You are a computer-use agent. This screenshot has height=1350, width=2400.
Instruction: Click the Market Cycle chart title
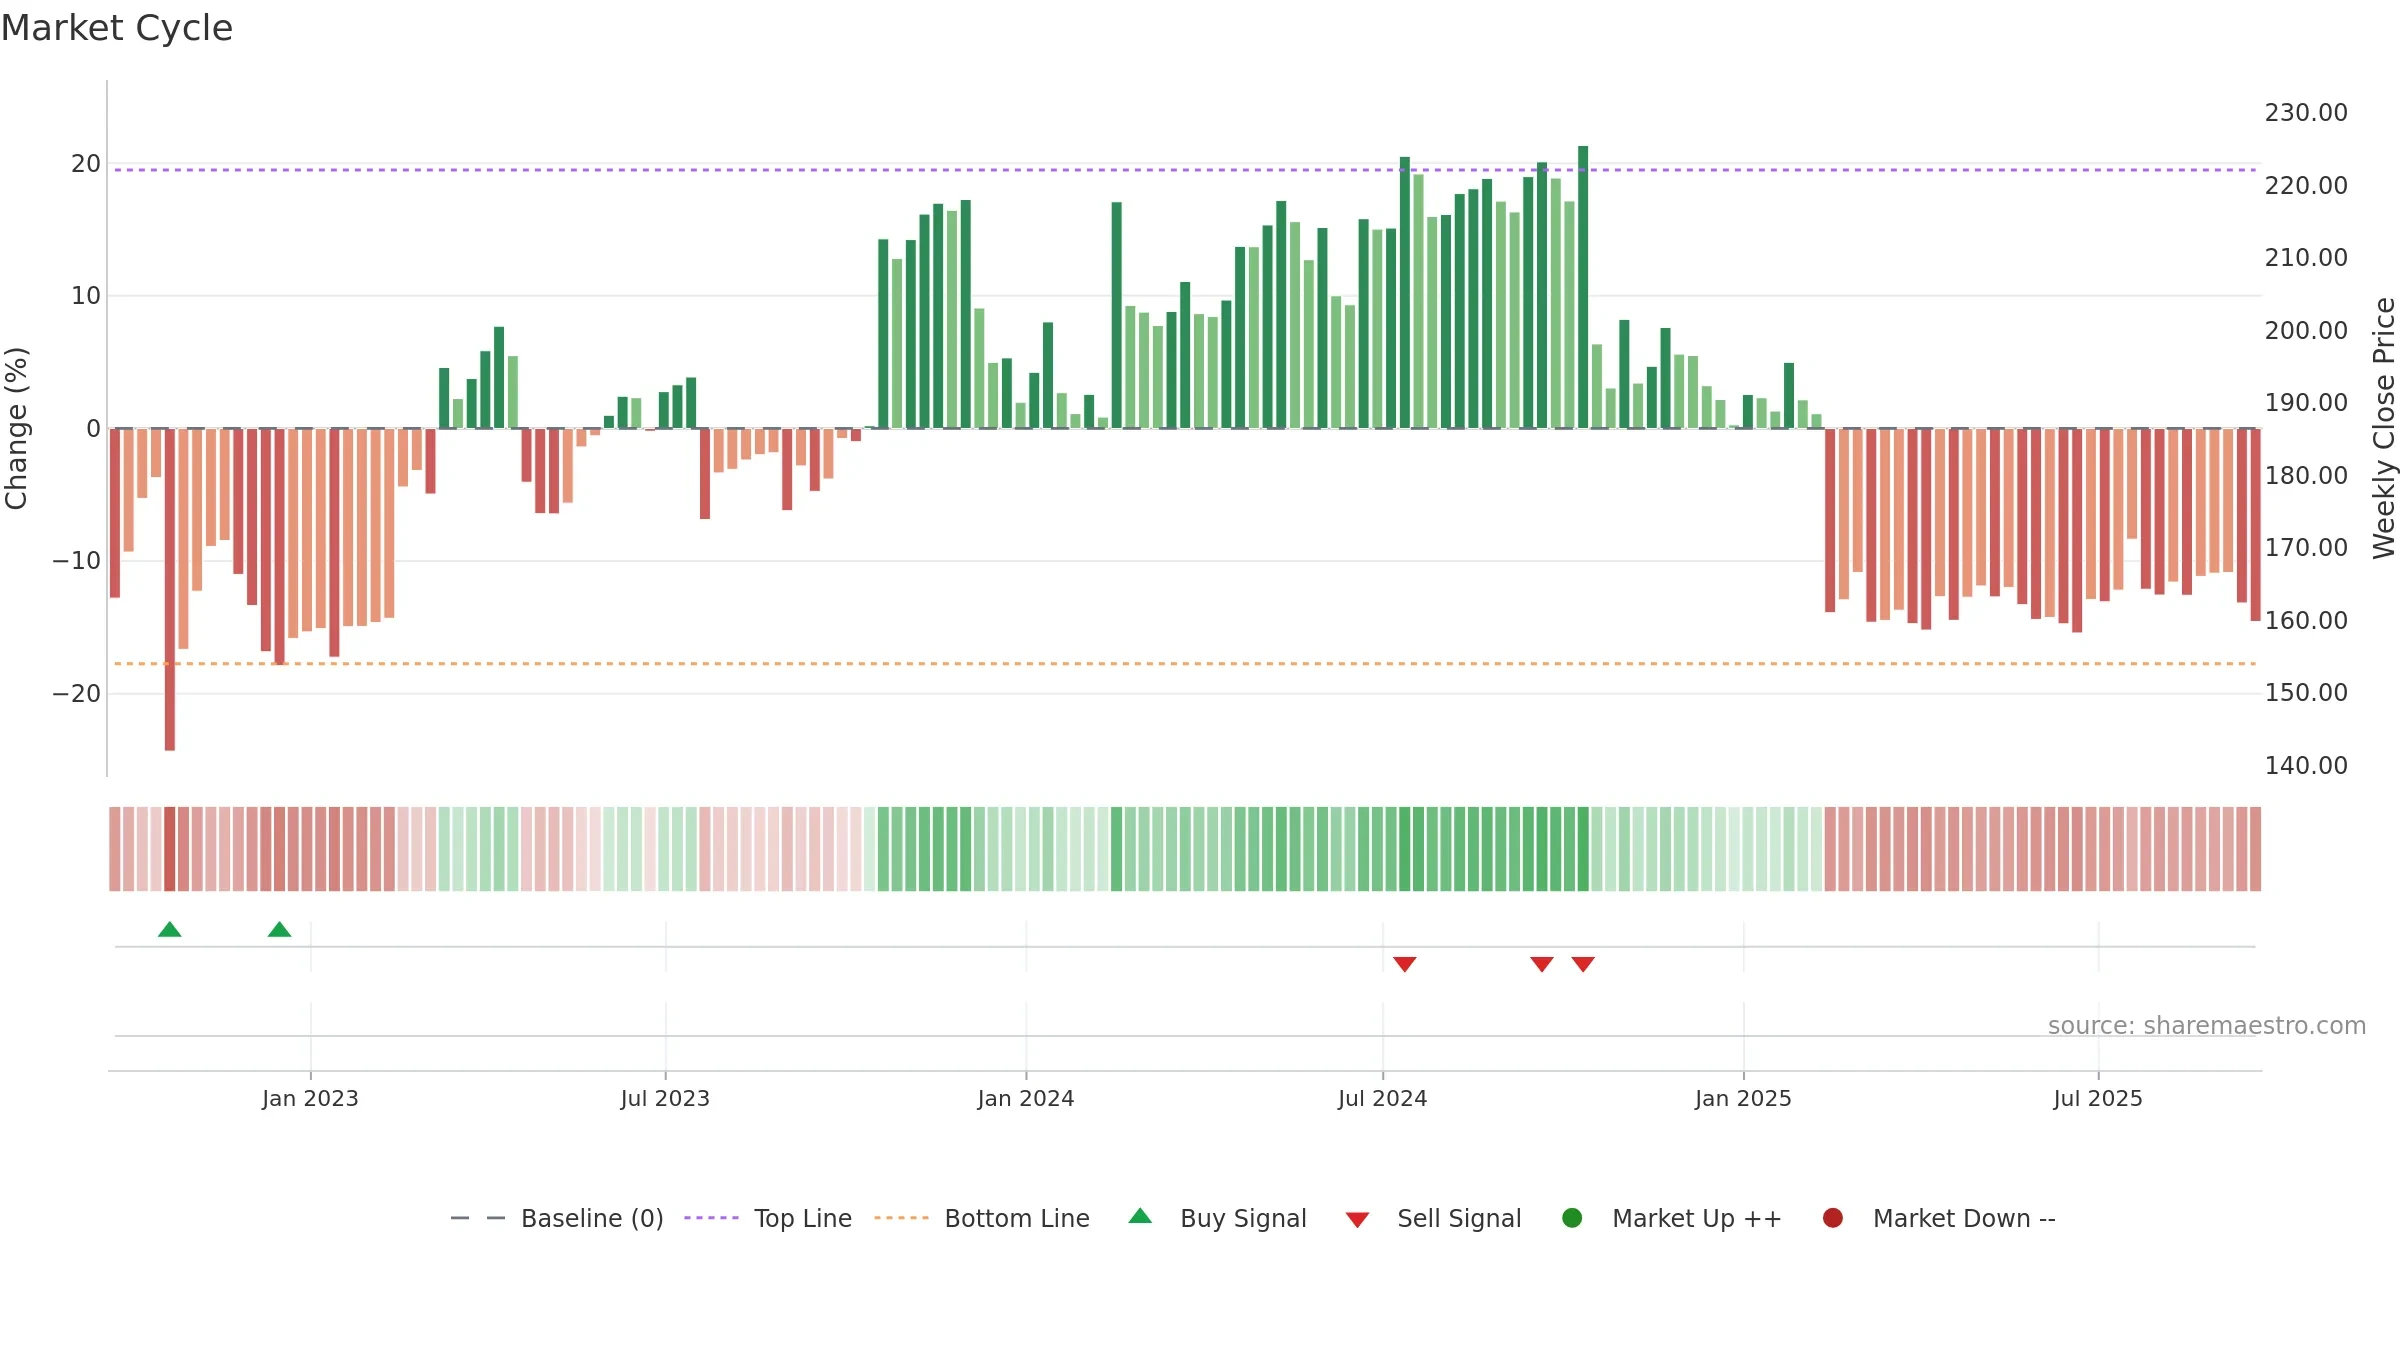coord(117,28)
